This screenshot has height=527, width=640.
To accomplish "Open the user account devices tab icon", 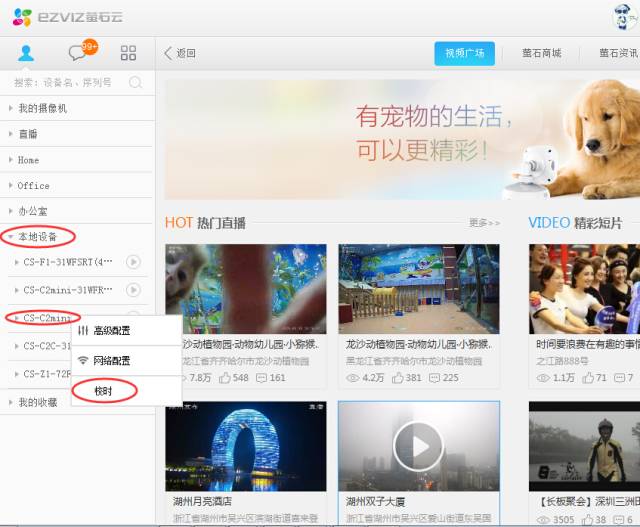I will 26,53.
